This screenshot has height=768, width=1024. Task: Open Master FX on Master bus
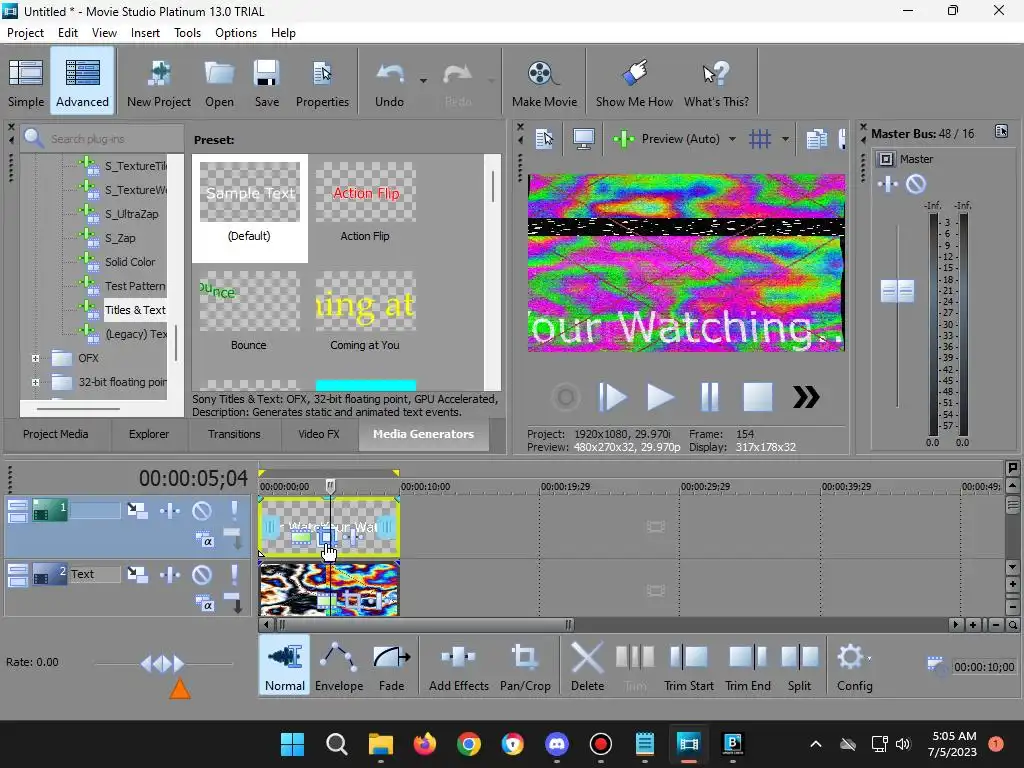coord(888,184)
